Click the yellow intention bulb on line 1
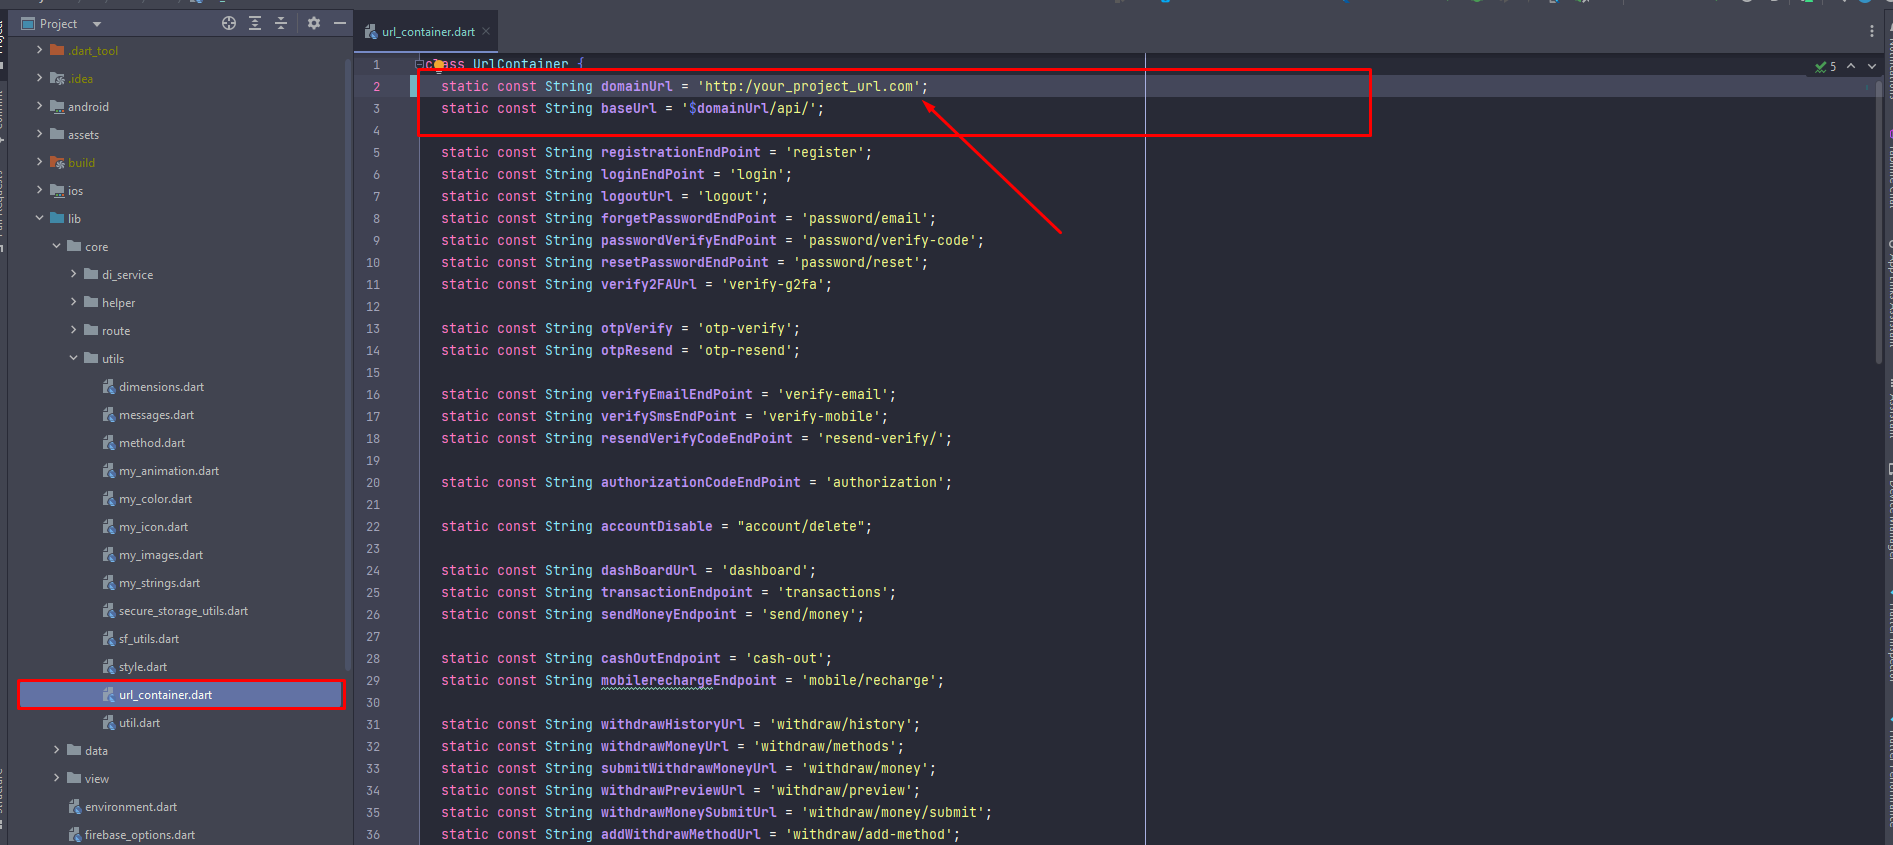 click(x=438, y=66)
